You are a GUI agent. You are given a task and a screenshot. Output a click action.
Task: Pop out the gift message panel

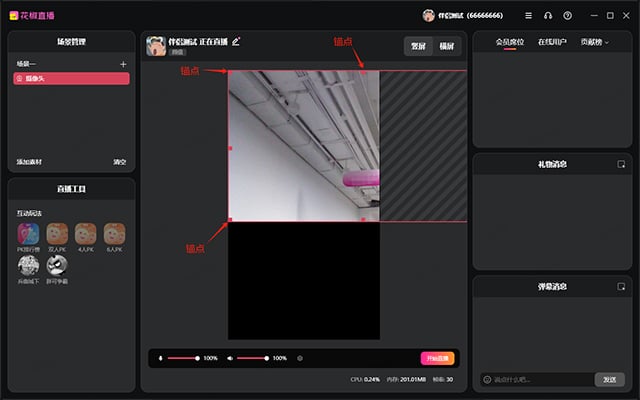point(621,164)
